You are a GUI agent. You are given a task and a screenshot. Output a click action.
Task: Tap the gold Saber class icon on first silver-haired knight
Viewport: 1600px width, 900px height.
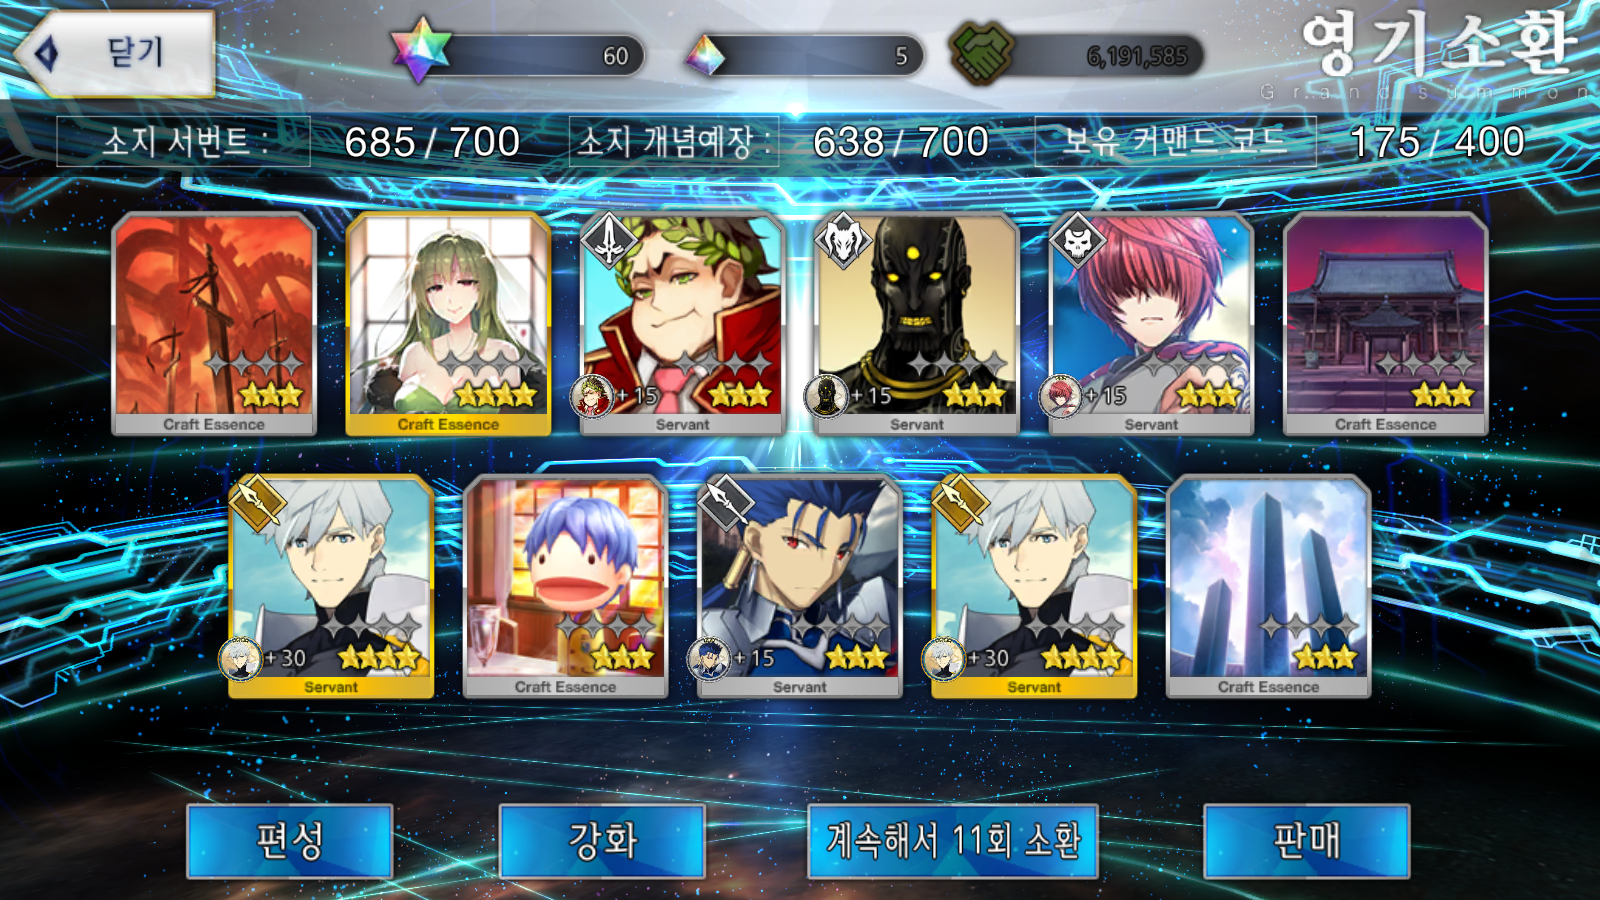pos(259,503)
